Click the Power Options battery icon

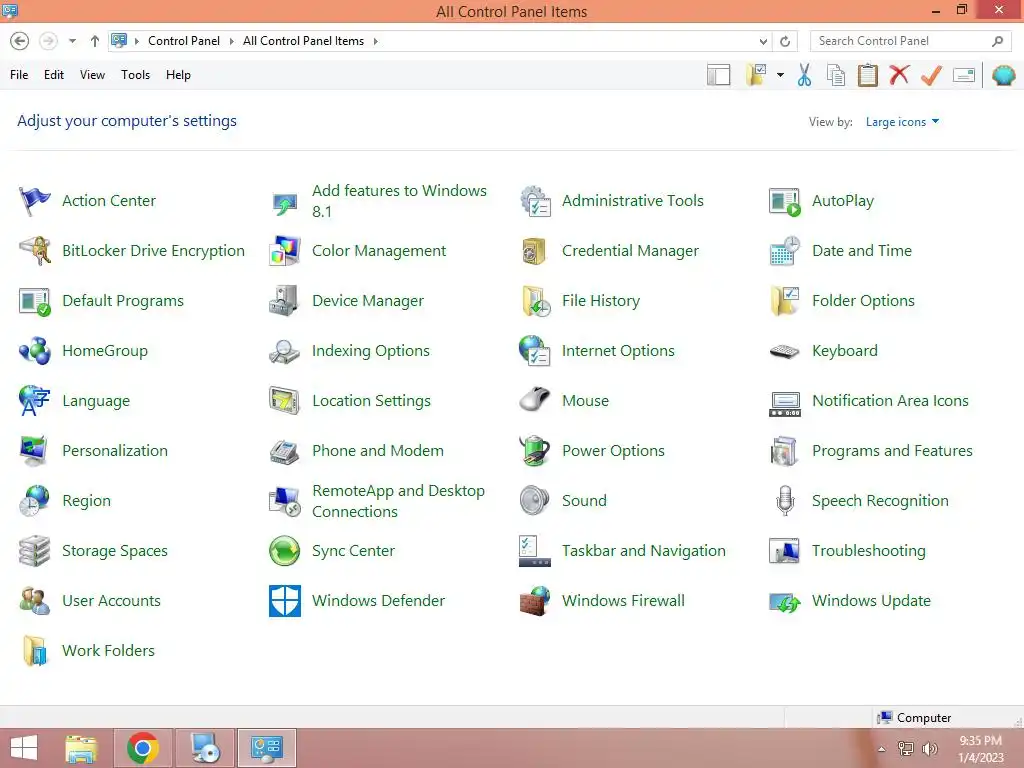pos(535,451)
